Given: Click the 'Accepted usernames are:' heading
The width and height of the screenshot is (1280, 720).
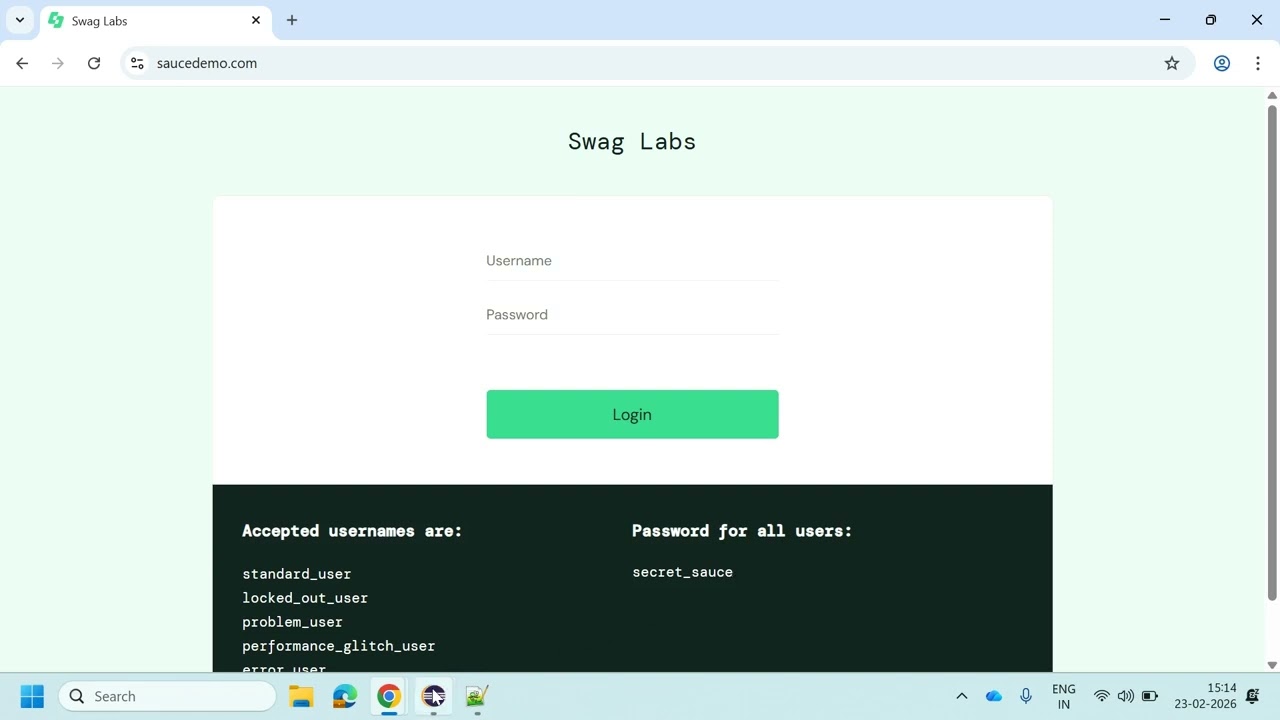Looking at the screenshot, I should click(x=352, y=531).
